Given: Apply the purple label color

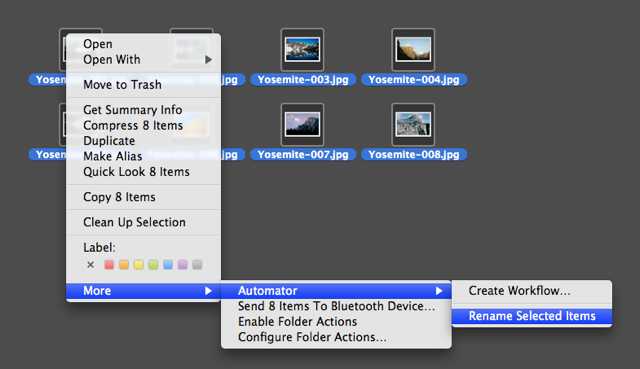Looking at the screenshot, I should [x=182, y=265].
